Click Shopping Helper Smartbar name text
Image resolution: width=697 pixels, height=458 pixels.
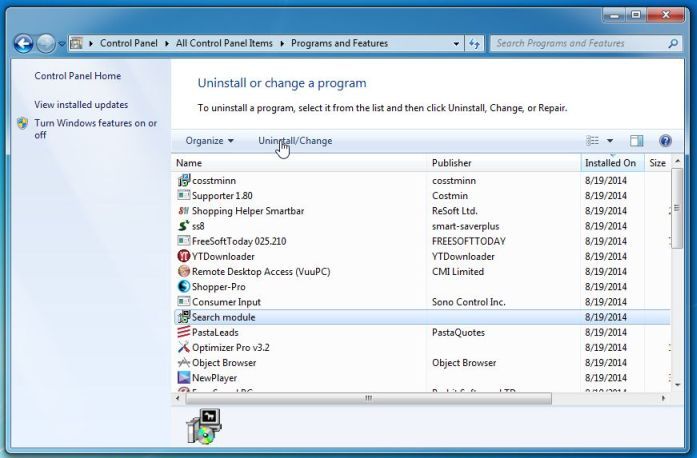point(248,211)
